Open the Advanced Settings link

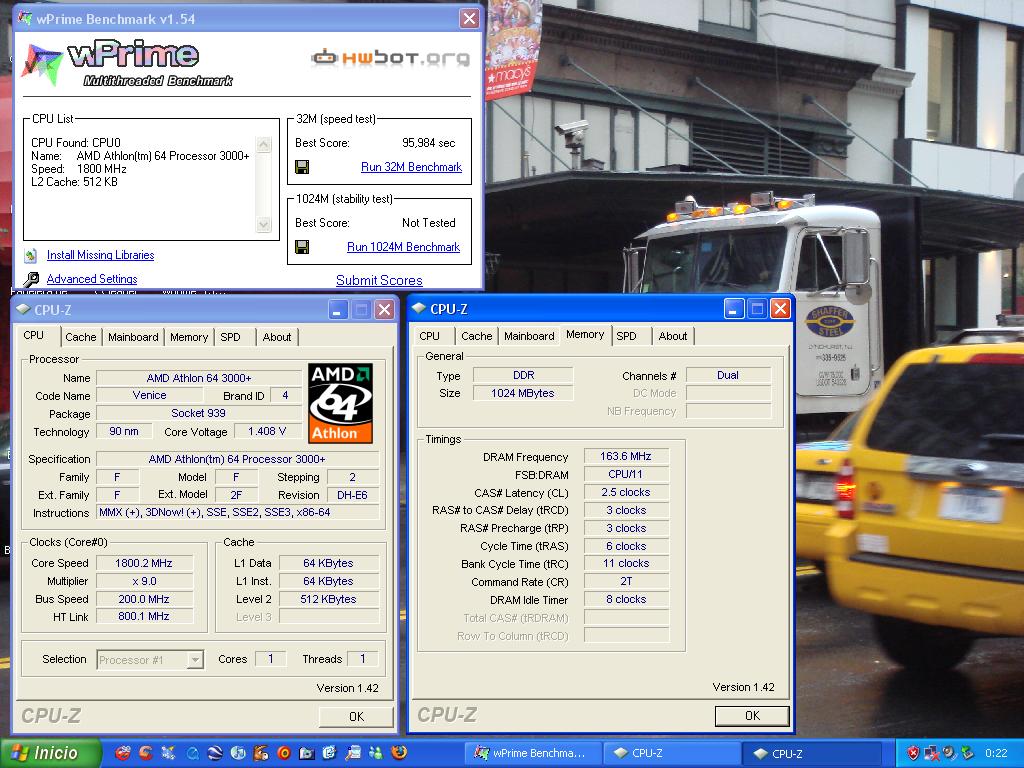pyautogui.click(x=92, y=279)
